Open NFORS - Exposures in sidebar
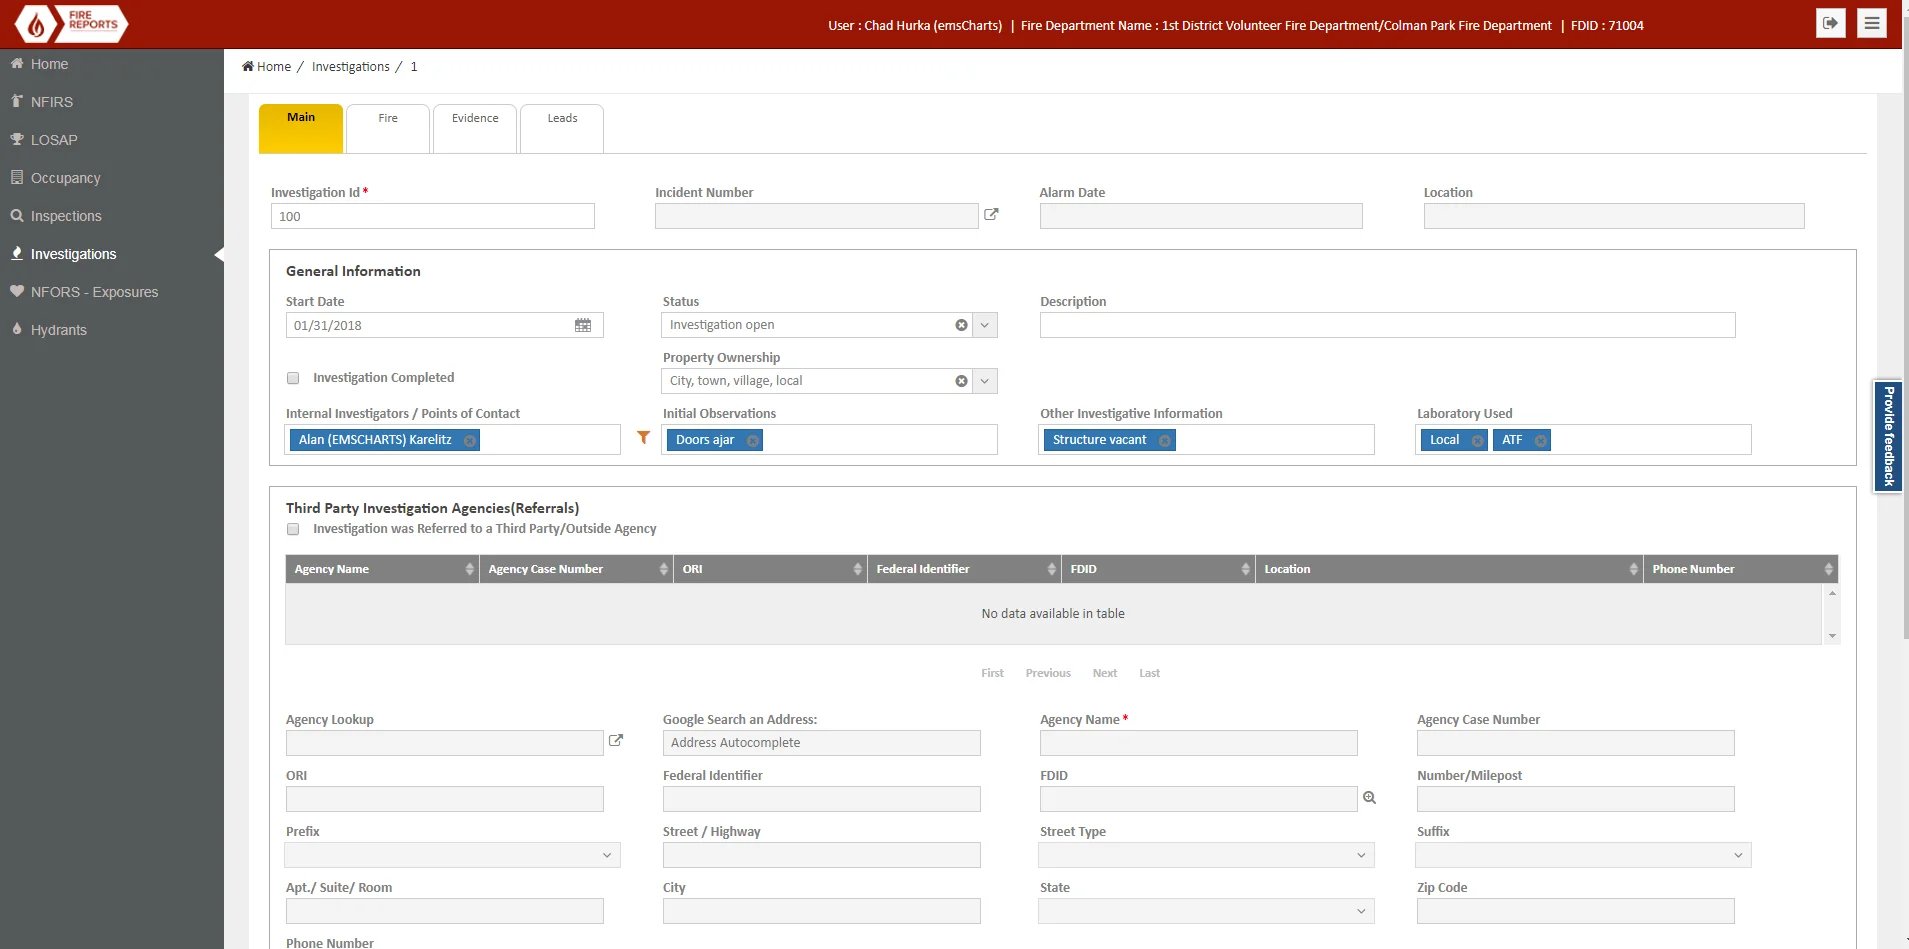The height and width of the screenshot is (949, 1909). [x=94, y=292]
